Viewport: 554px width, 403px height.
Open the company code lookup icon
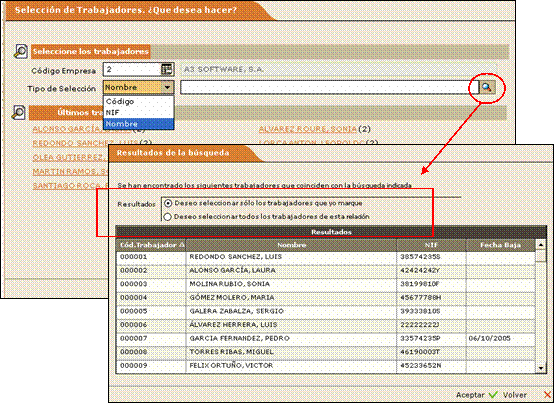[167, 69]
